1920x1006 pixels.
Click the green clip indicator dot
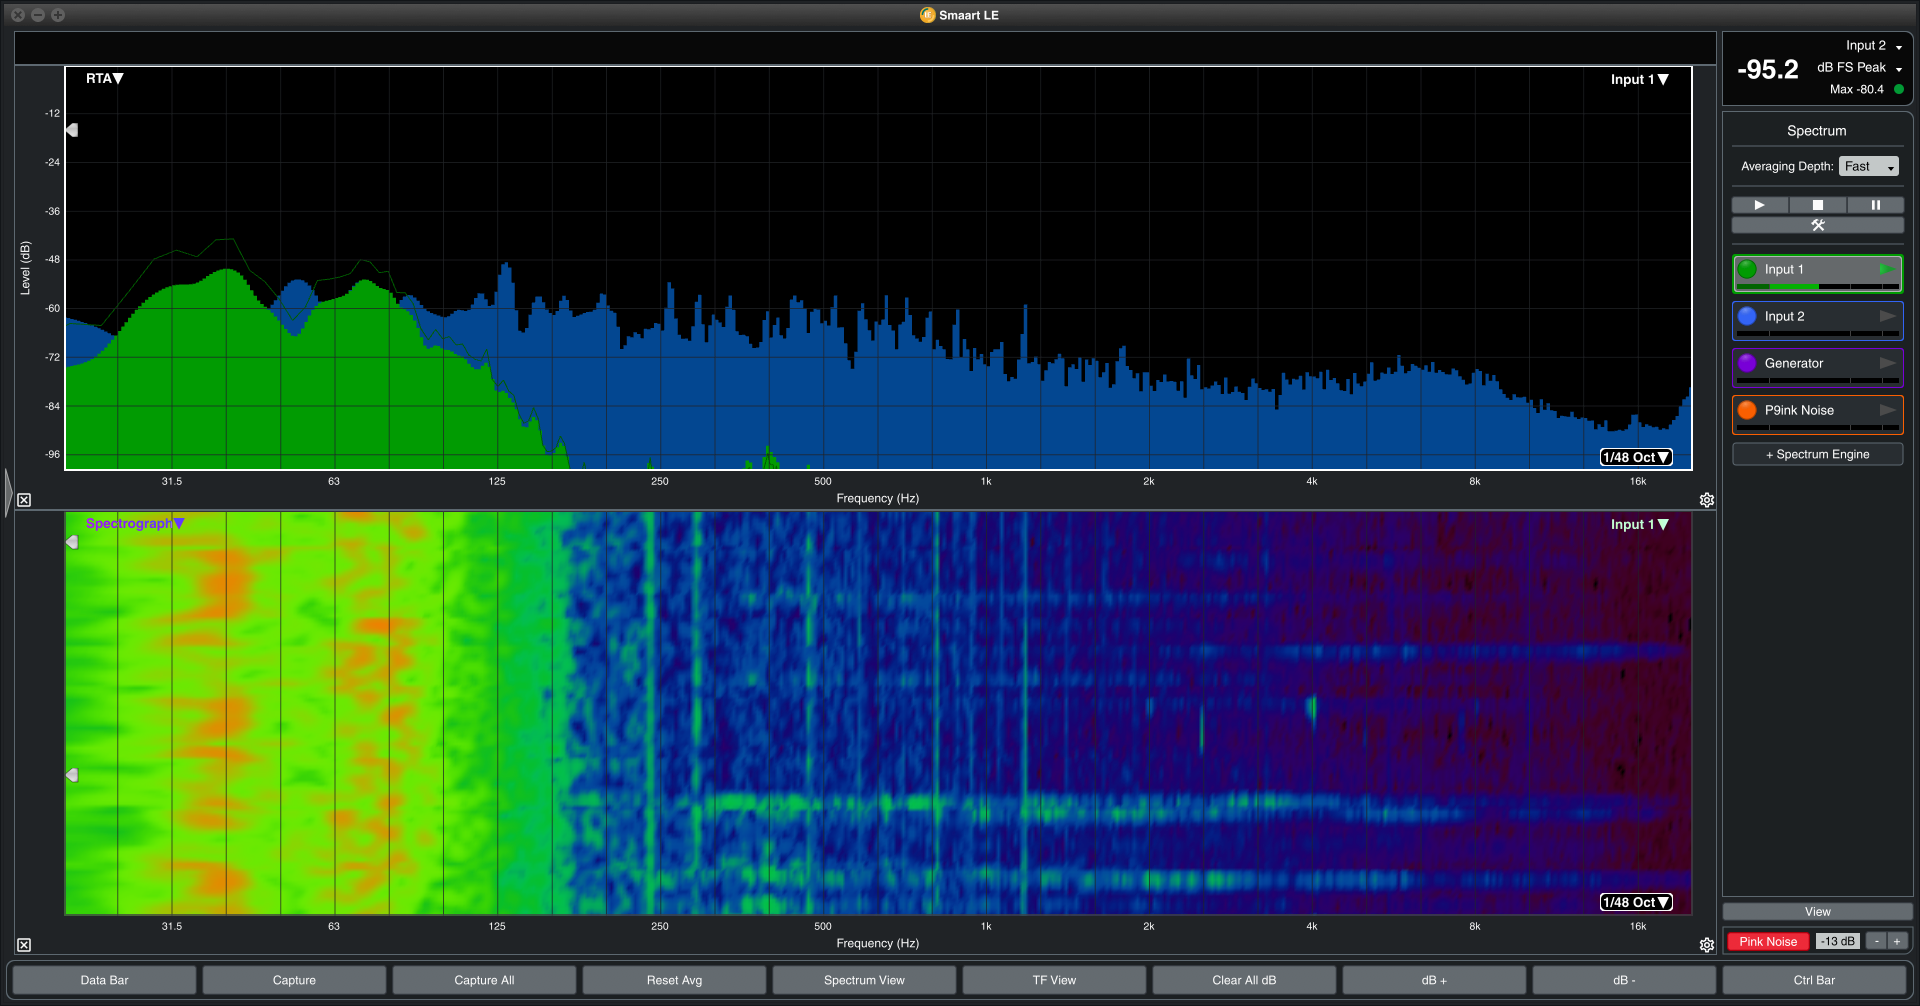[1899, 90]
